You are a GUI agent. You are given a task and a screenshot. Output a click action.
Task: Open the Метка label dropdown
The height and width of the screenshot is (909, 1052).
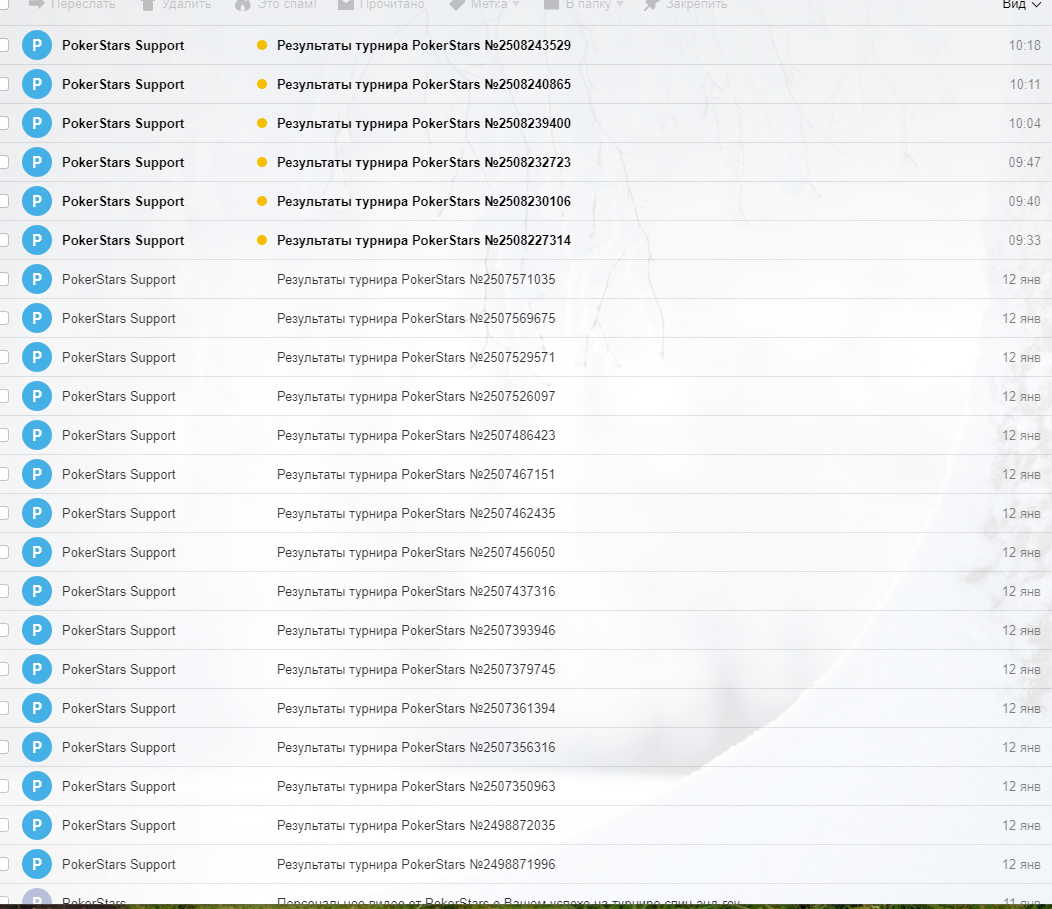[484, 5]
